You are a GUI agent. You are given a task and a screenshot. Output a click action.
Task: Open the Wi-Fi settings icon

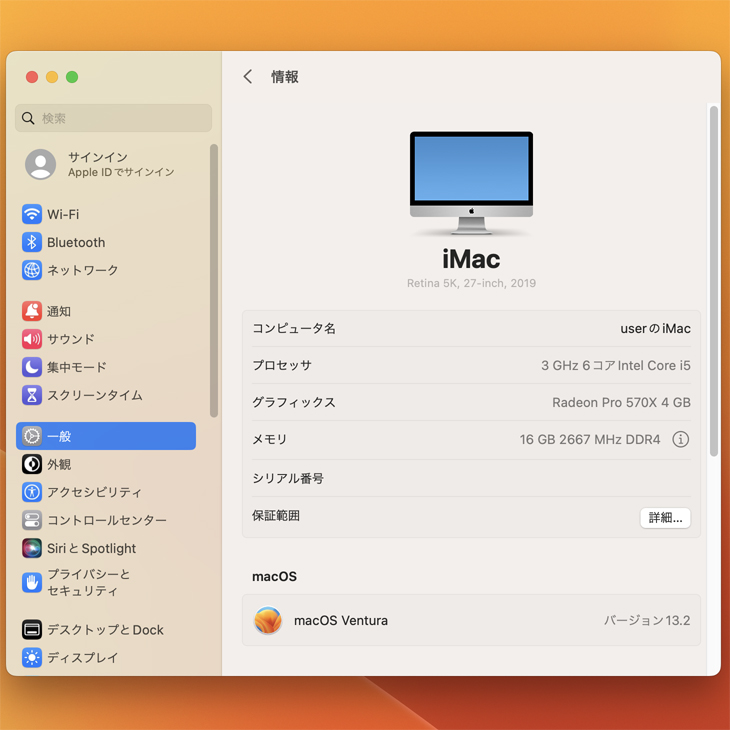tap(32, 214)
